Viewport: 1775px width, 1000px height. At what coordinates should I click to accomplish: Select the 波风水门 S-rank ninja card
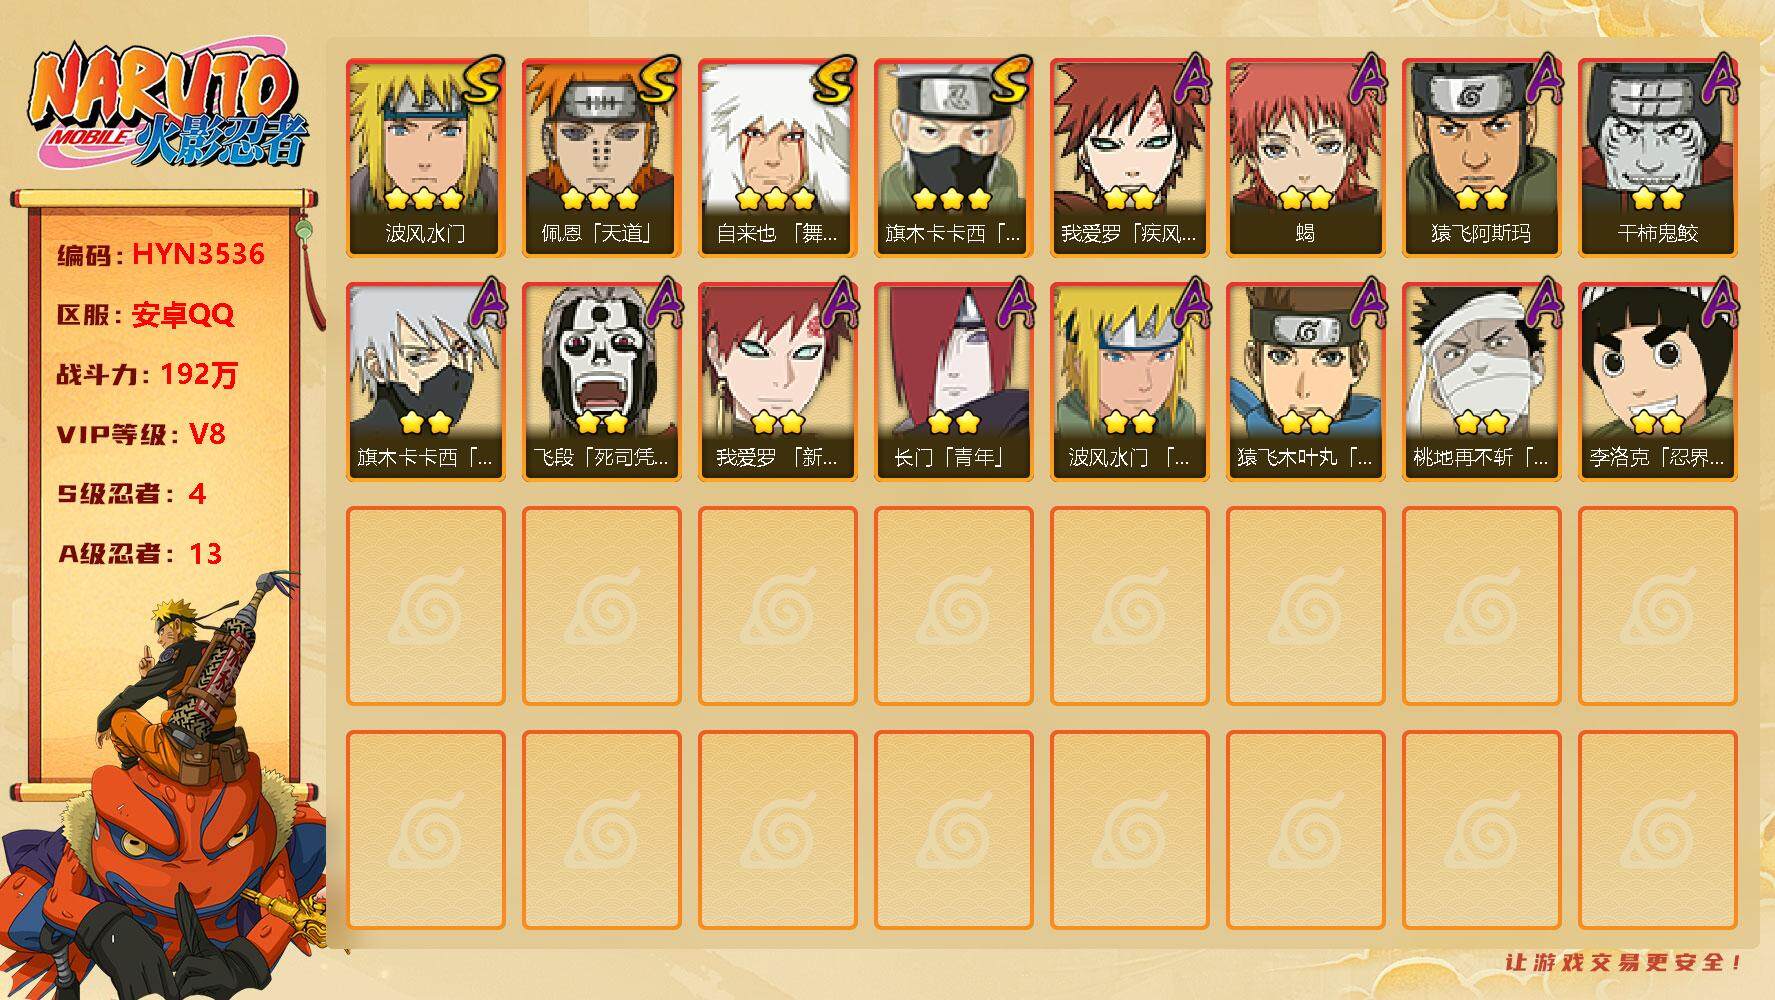pyautogui.click(x=426, y=158)
